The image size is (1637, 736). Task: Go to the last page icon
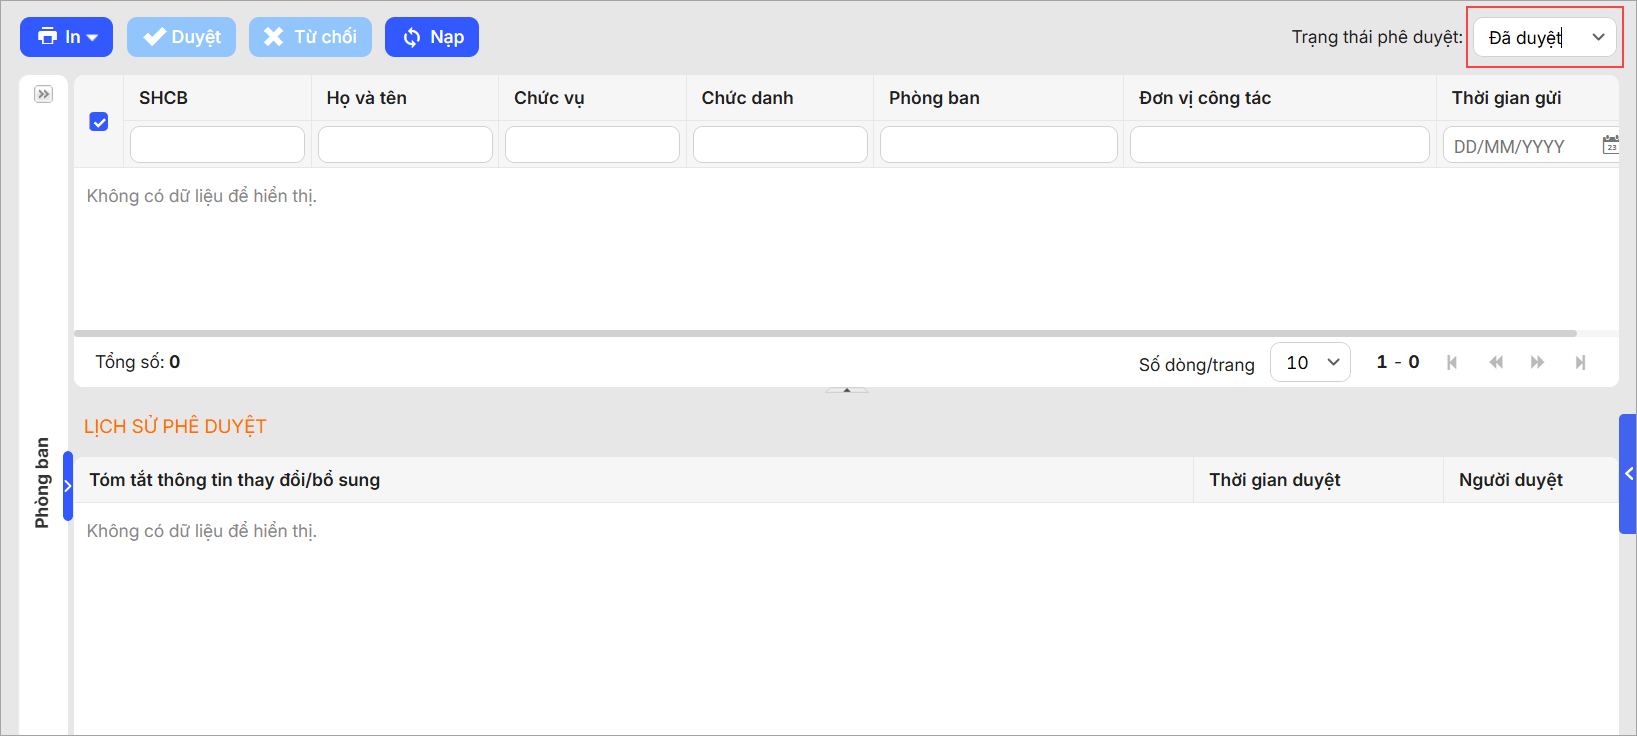(1580, 362)
